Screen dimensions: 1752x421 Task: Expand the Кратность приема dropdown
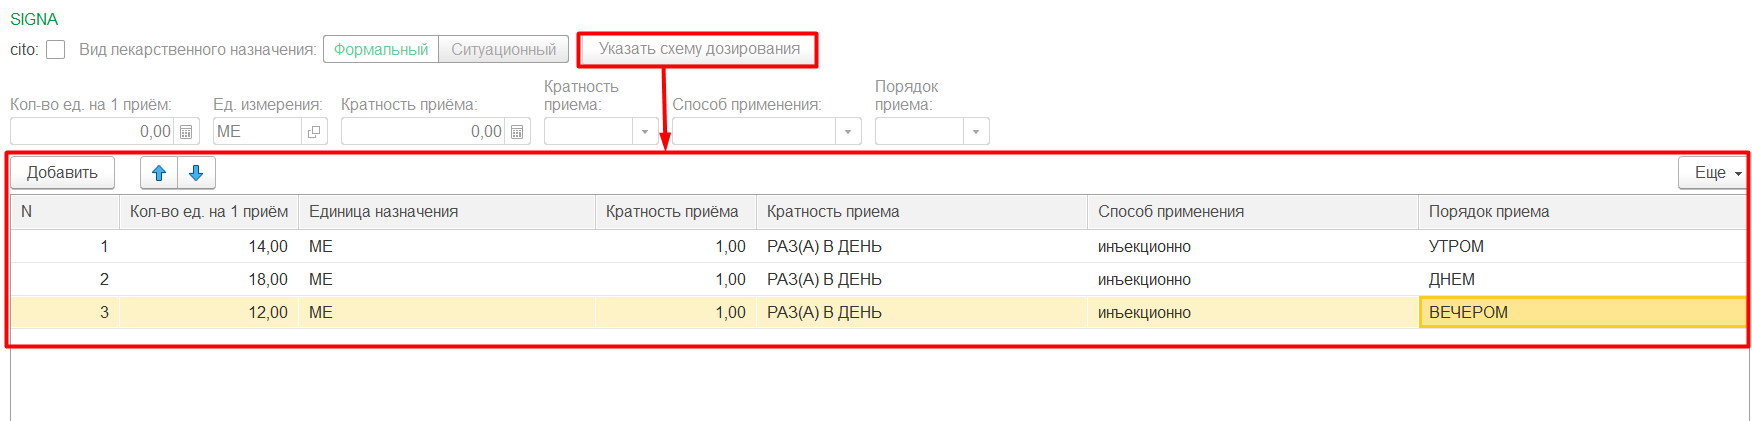click(x=645, y=132)
